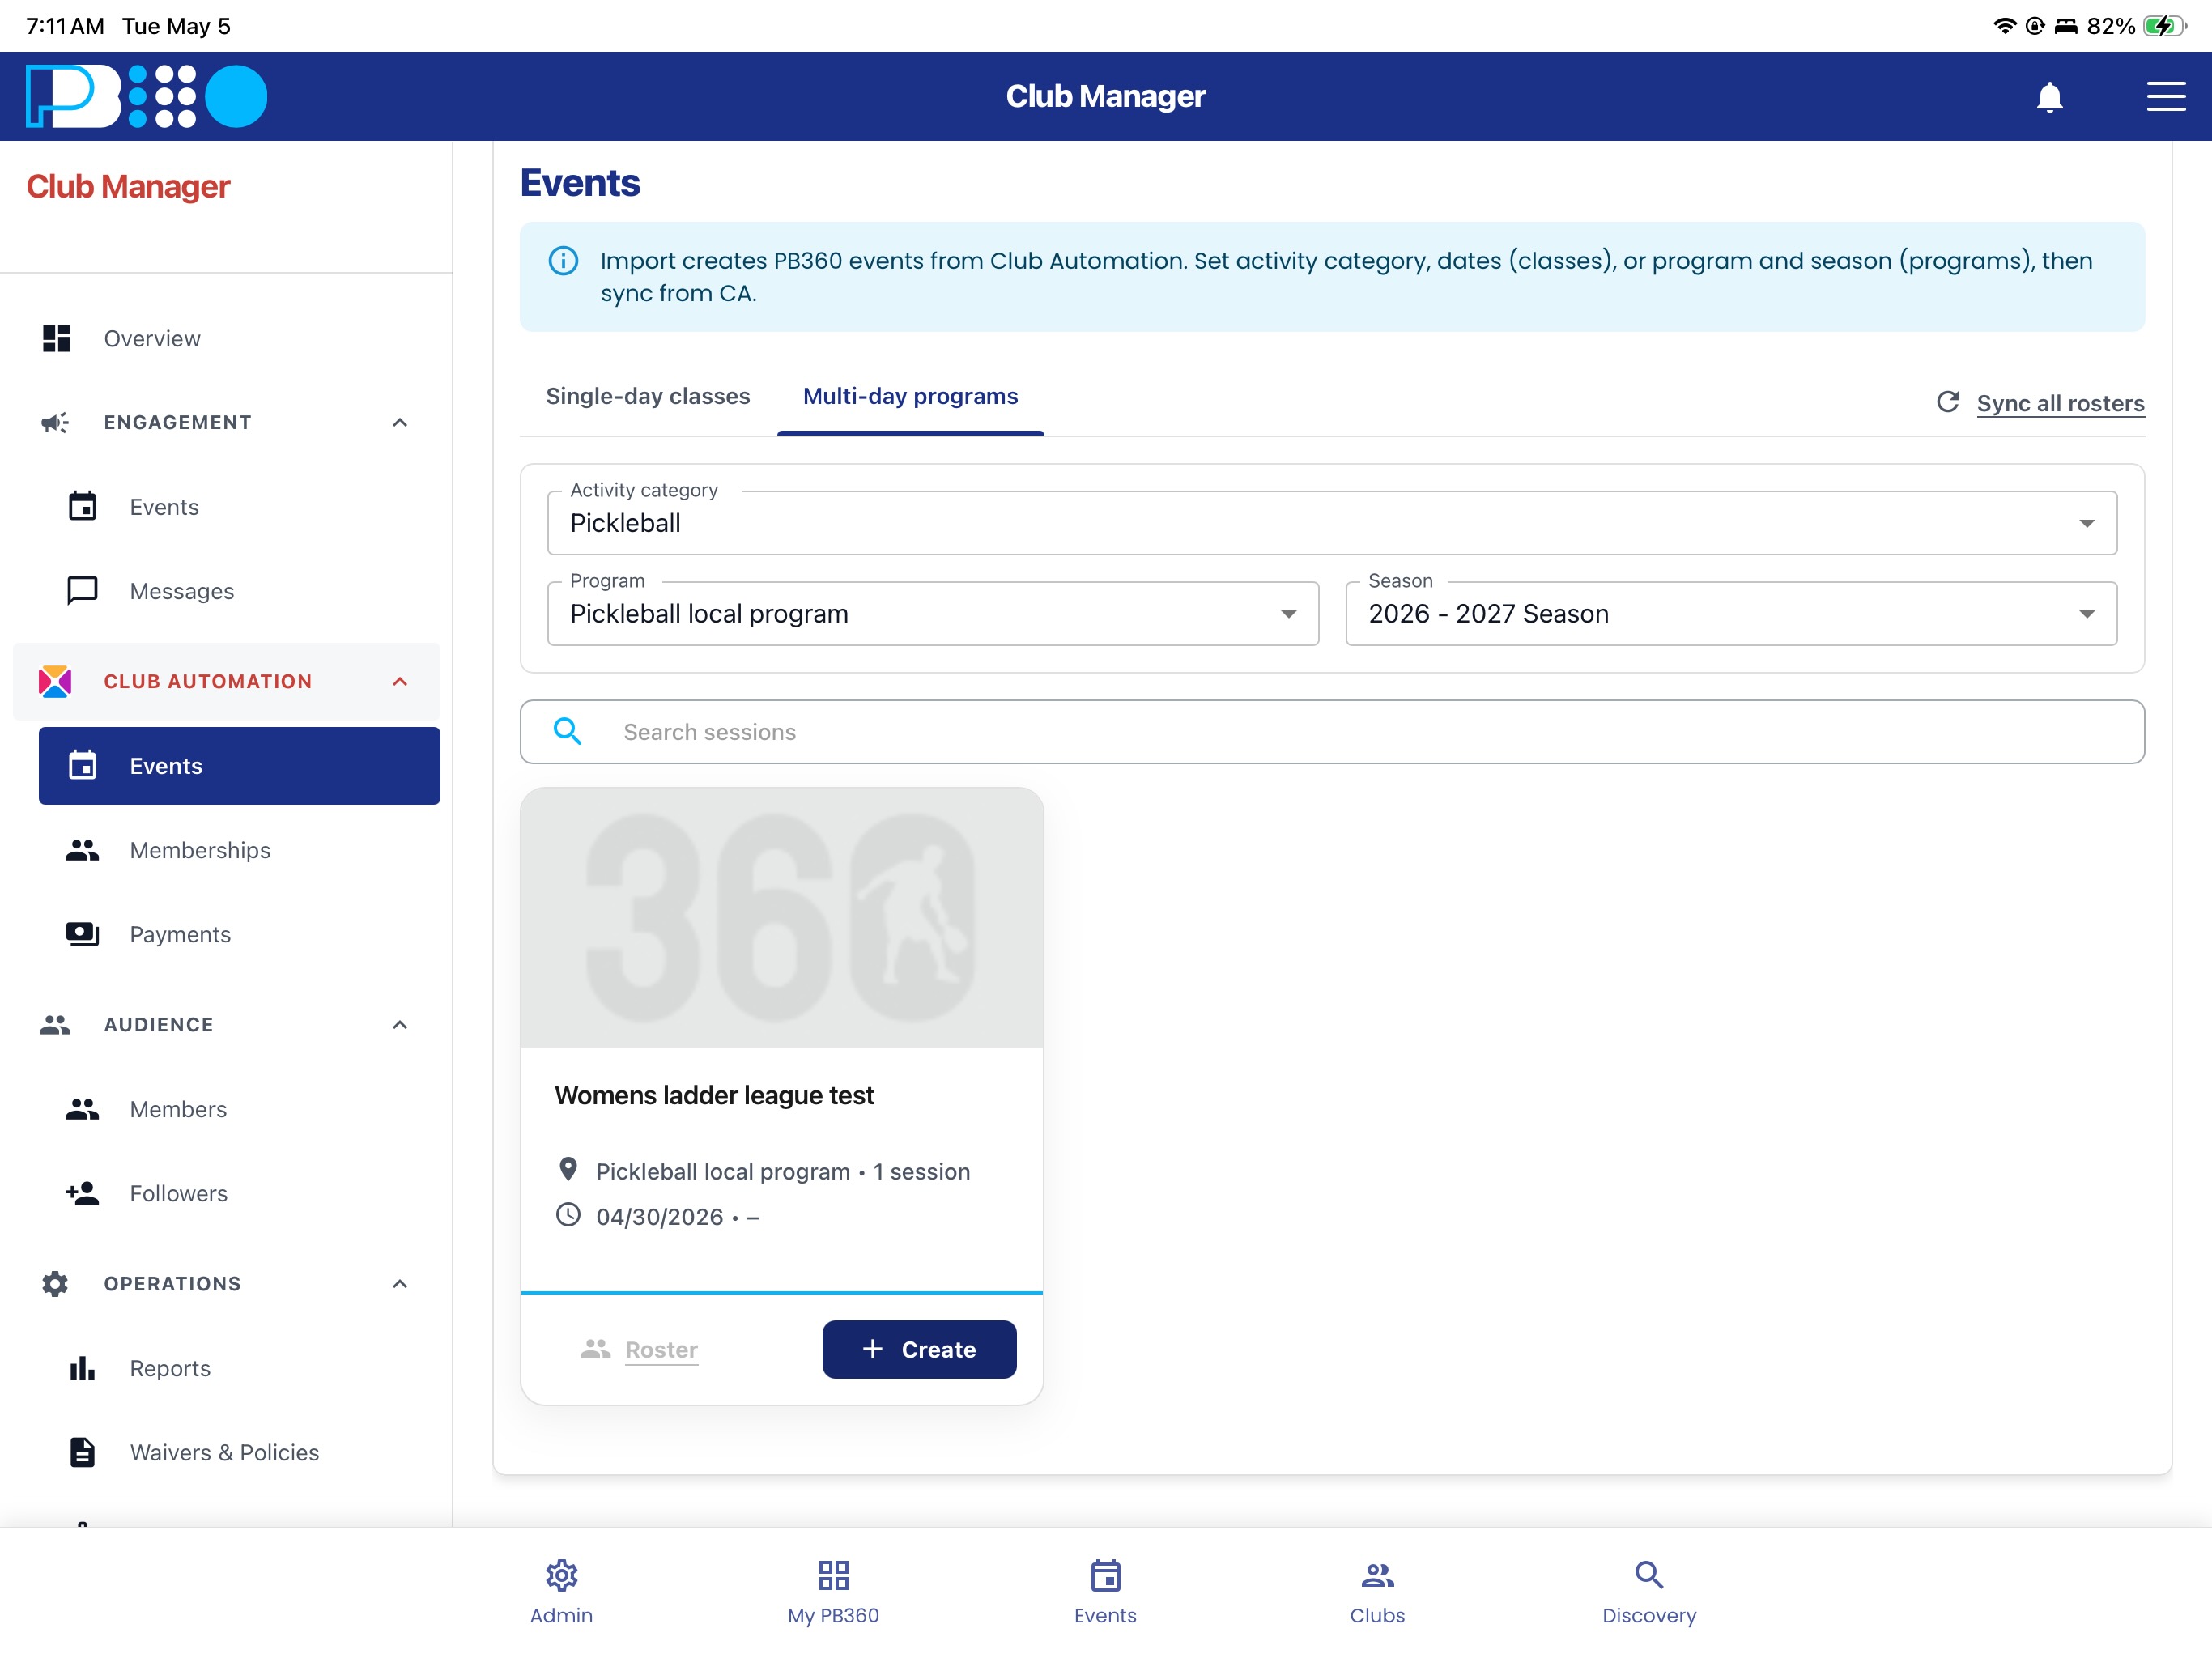Screen dimensions: 2212x1658
Task: Click the Create button
Action: [919, 1349]
